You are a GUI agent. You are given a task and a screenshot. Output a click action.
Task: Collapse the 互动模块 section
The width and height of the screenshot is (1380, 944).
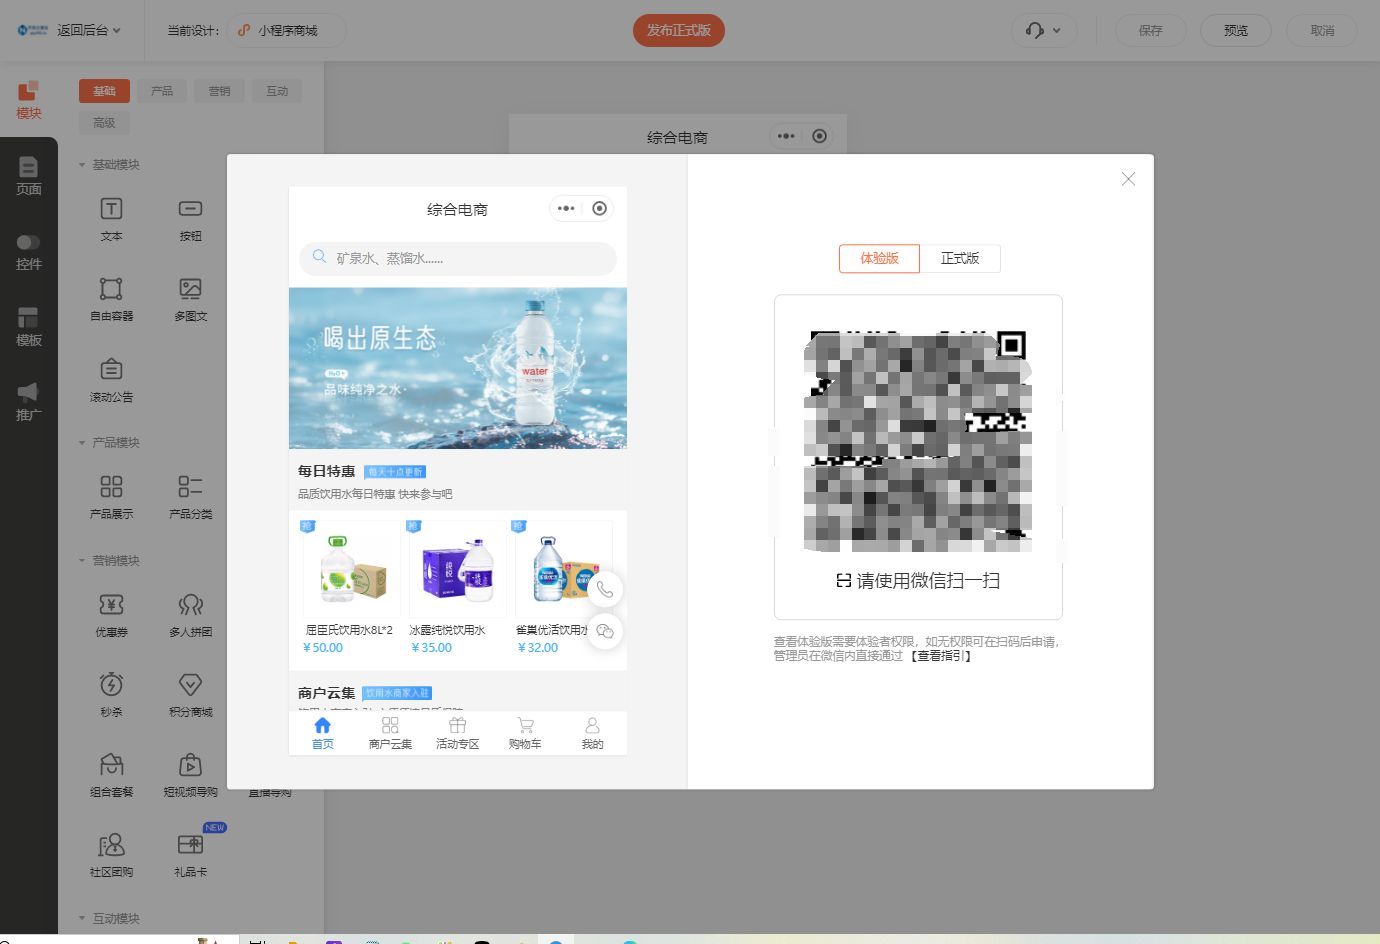[109, 918]
